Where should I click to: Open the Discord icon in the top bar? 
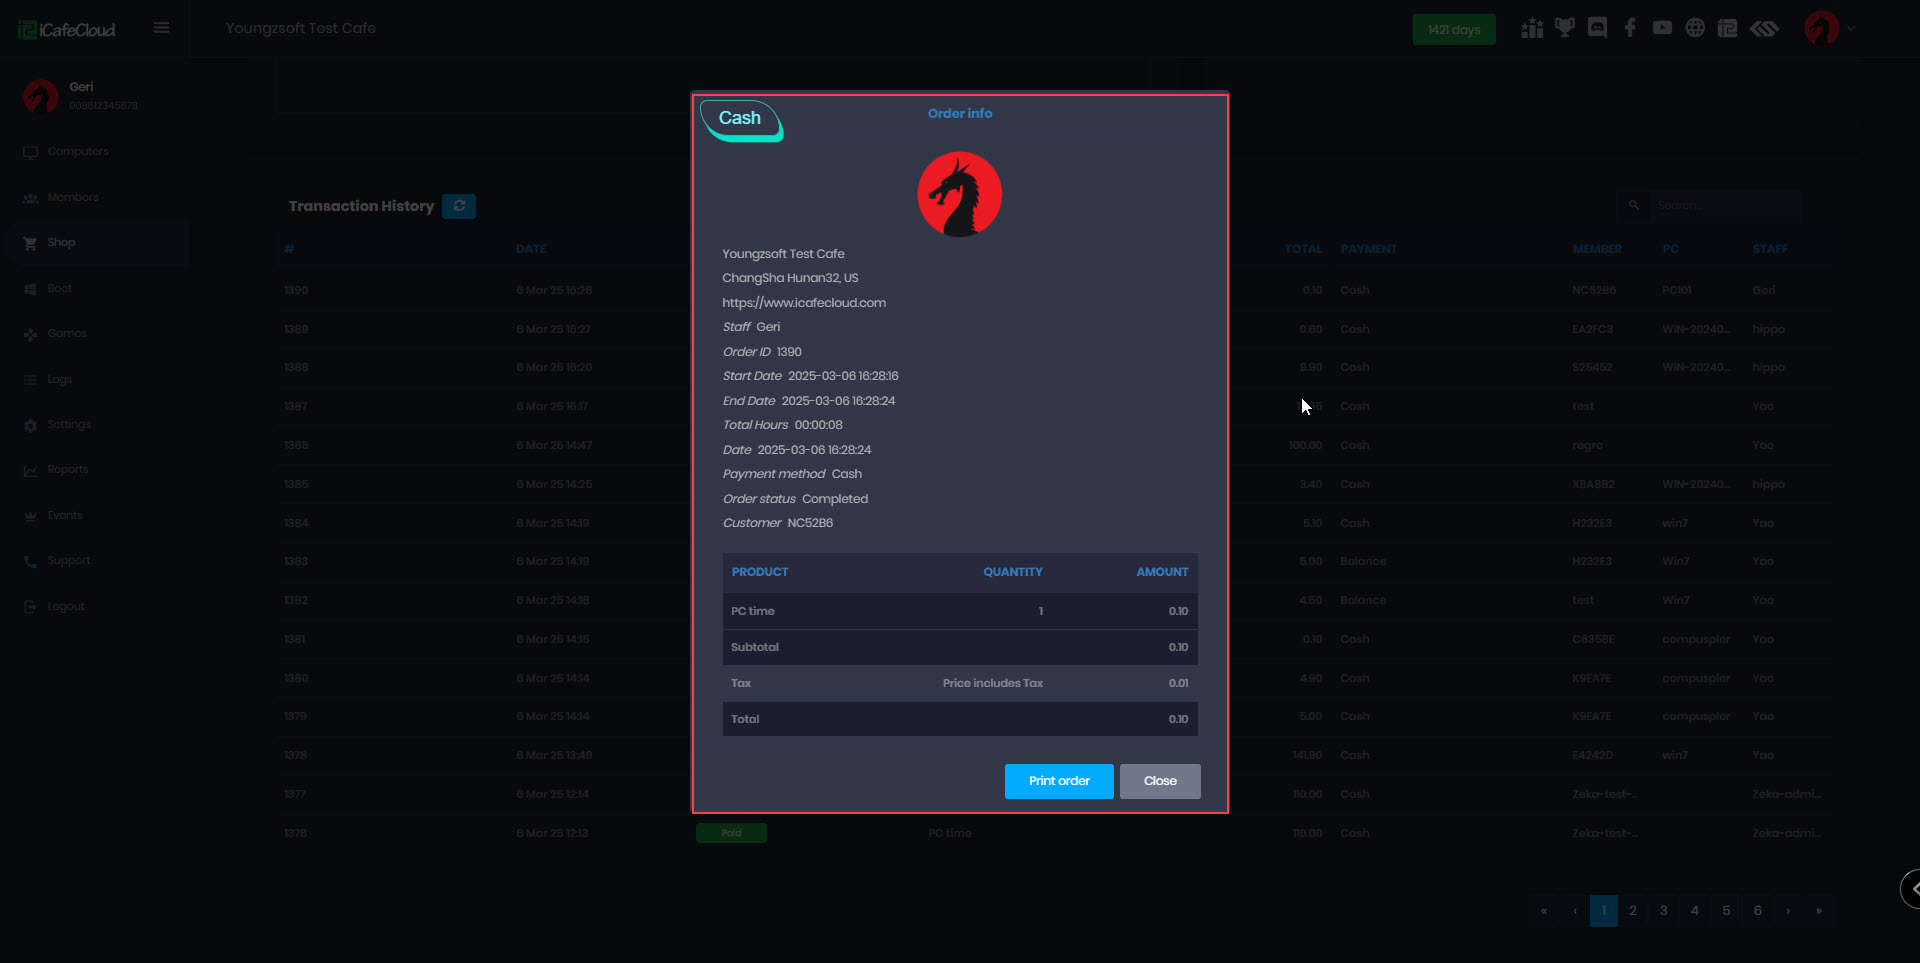click(1598, 28)
